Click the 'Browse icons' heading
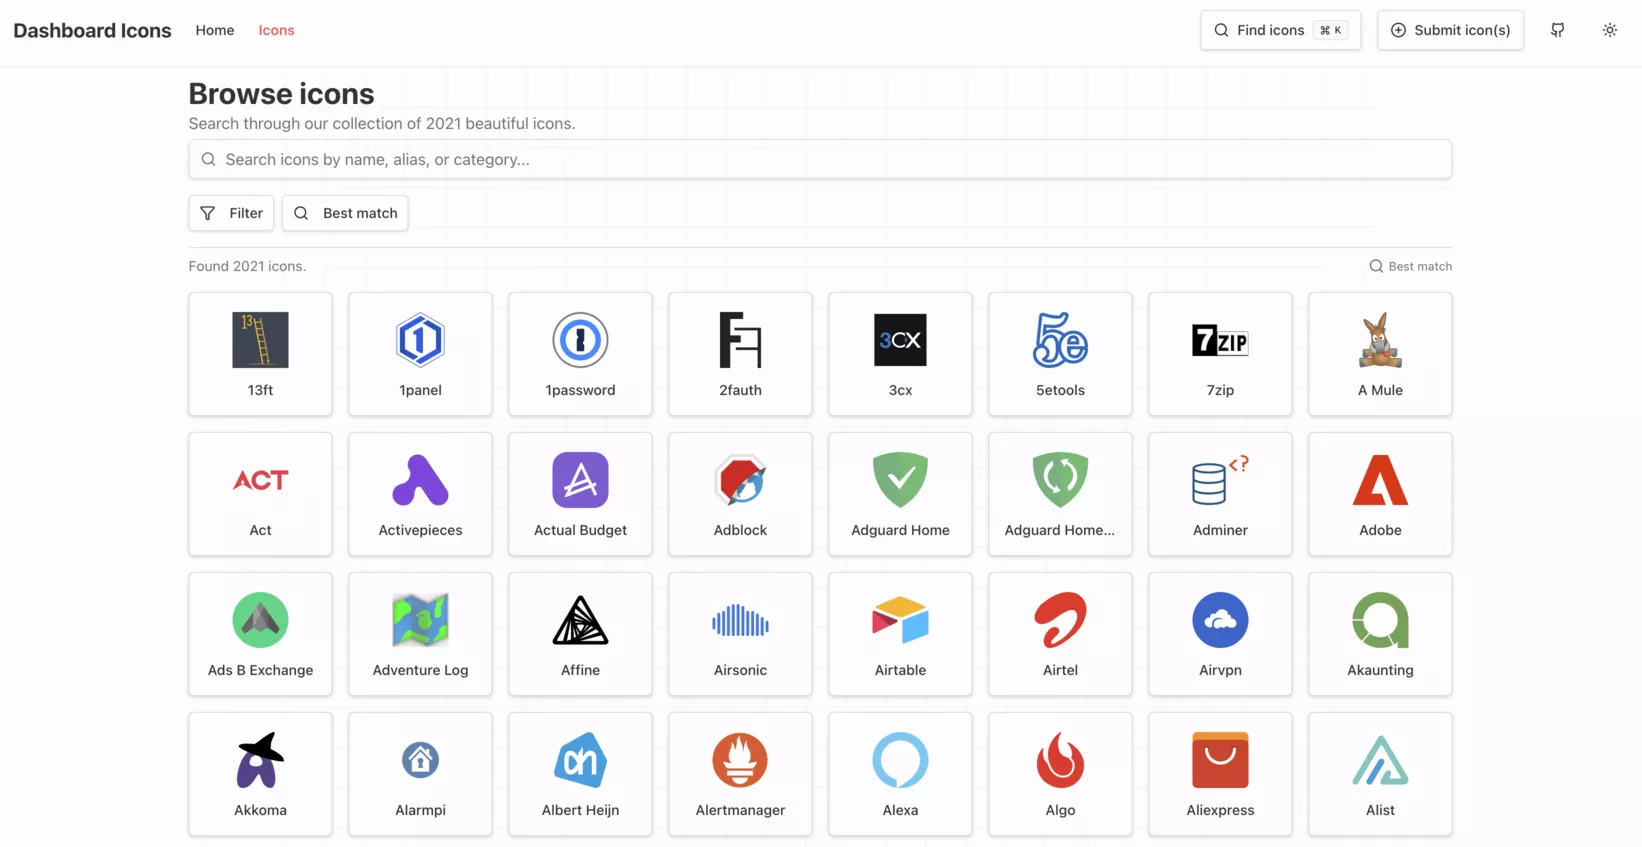 point(281,93)
